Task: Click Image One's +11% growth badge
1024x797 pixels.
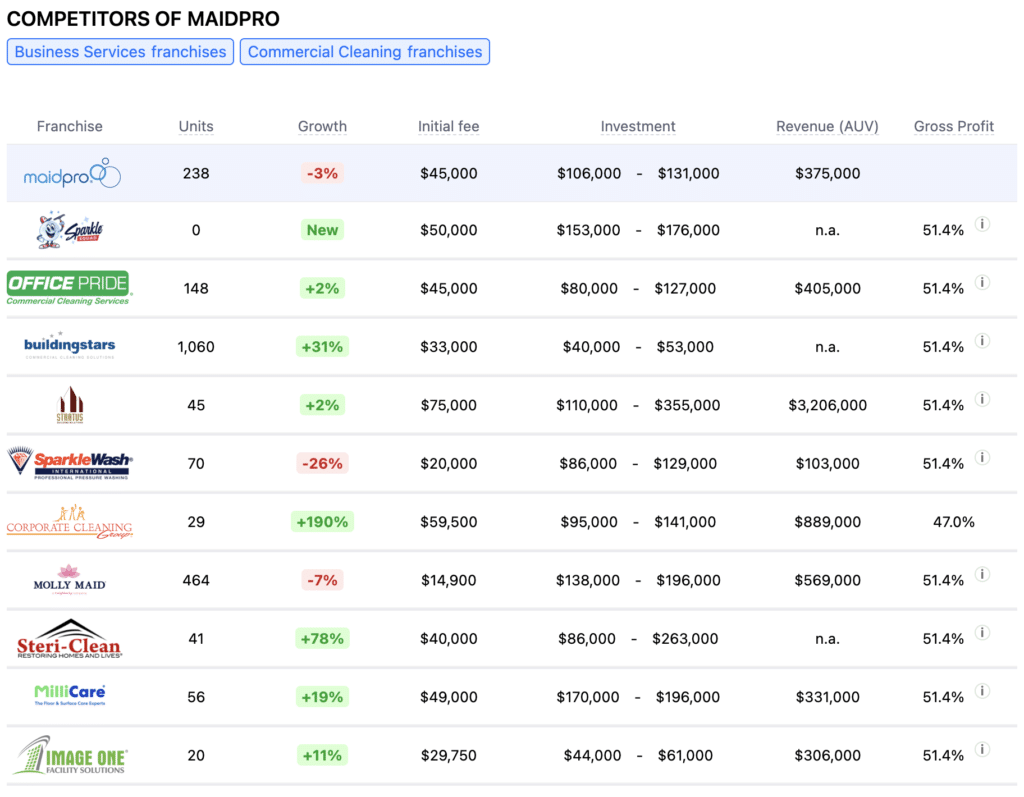Action: [x=322, y=755]
